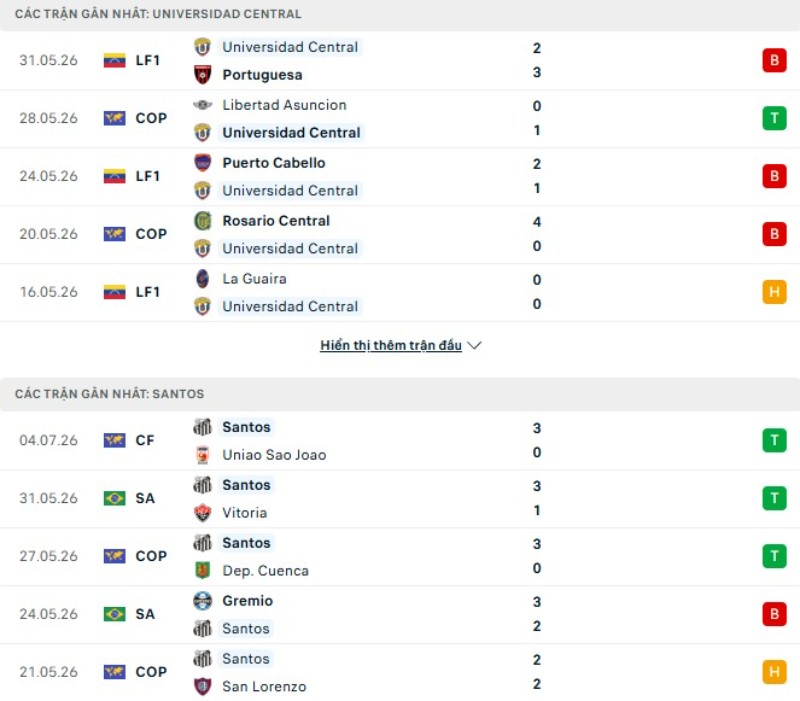Click the Vitoria club crest icon

pyautogui.click(x=203, y=512)
